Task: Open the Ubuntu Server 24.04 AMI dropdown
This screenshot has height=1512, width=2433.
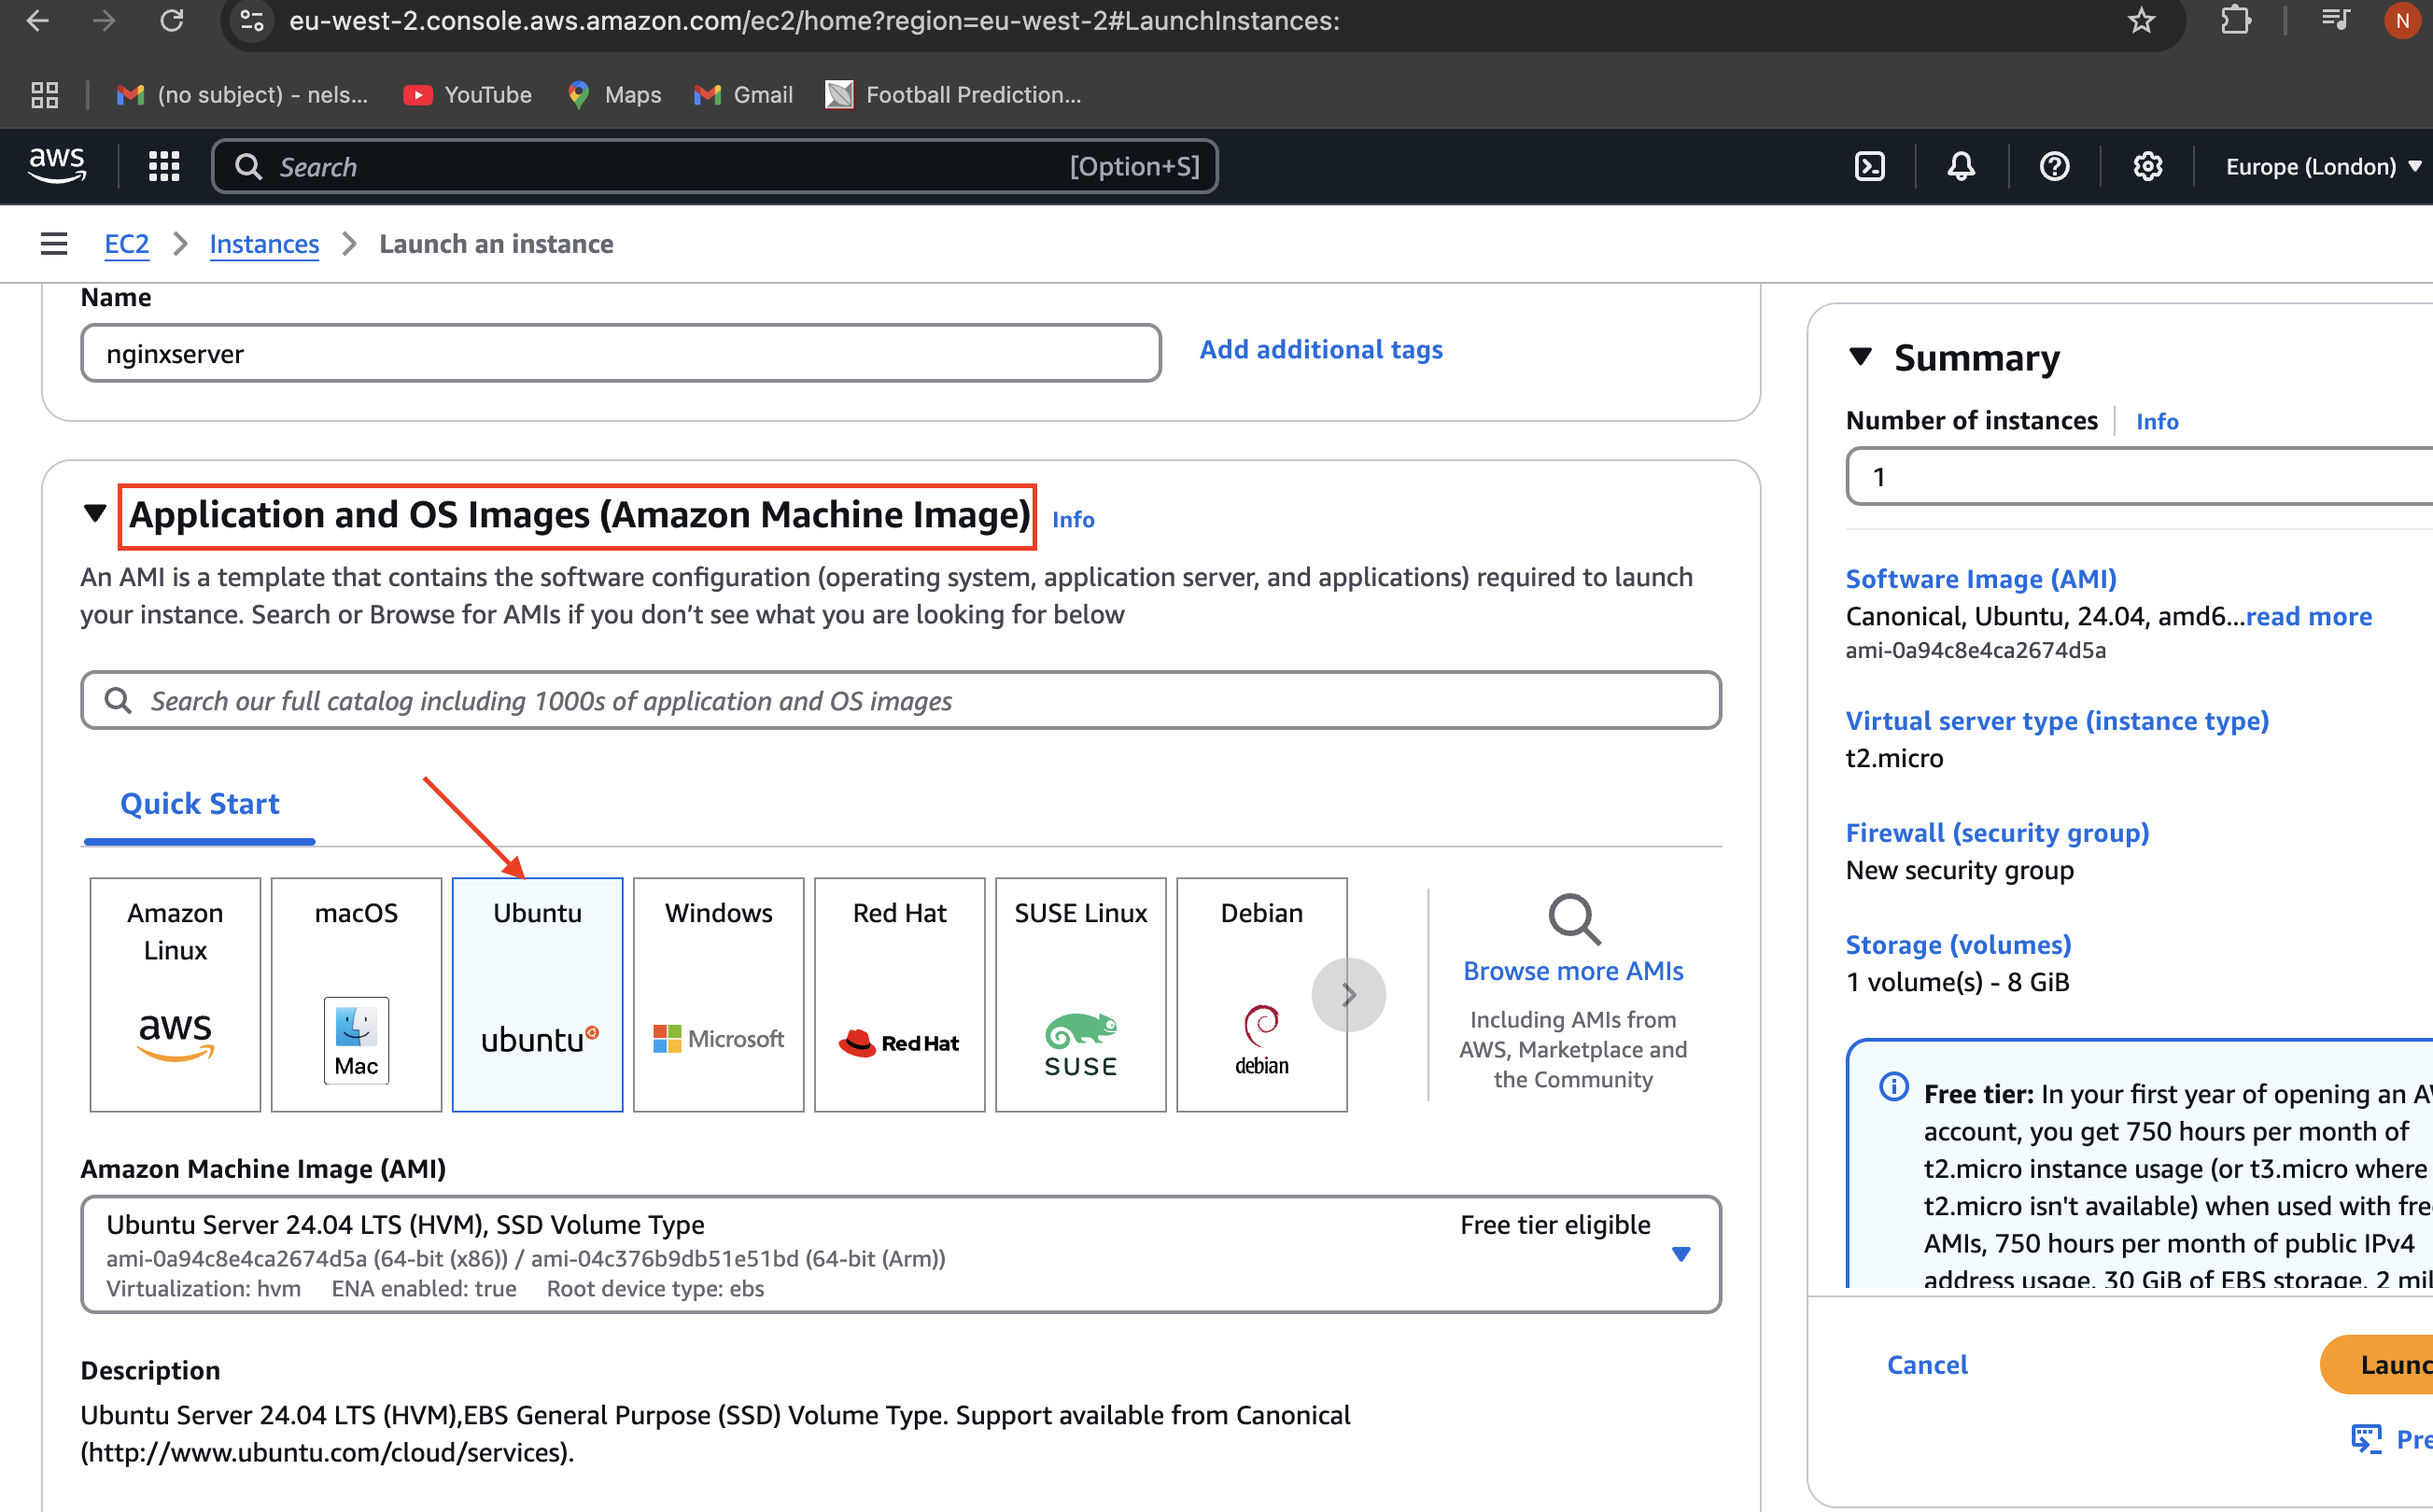Action: click(x=901, y=1254)
